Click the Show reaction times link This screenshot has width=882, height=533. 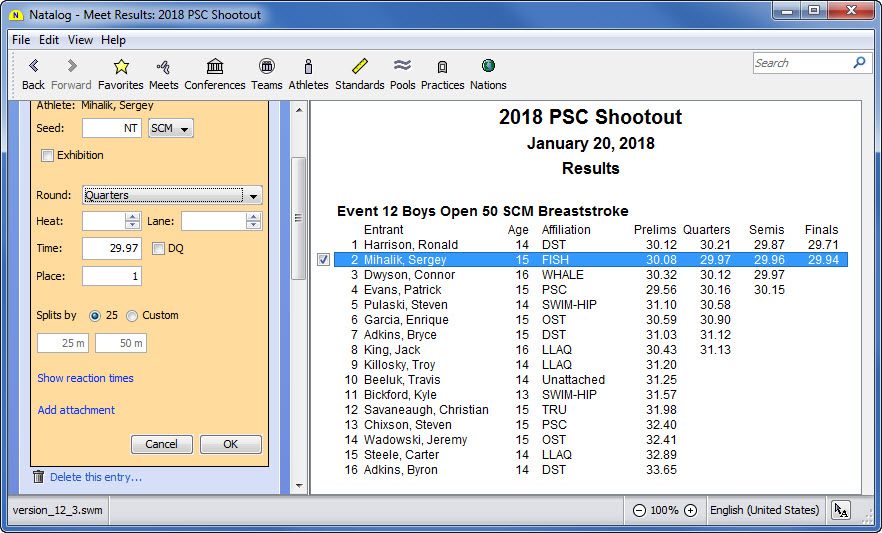pyautogui.click(x=85, y=378)
